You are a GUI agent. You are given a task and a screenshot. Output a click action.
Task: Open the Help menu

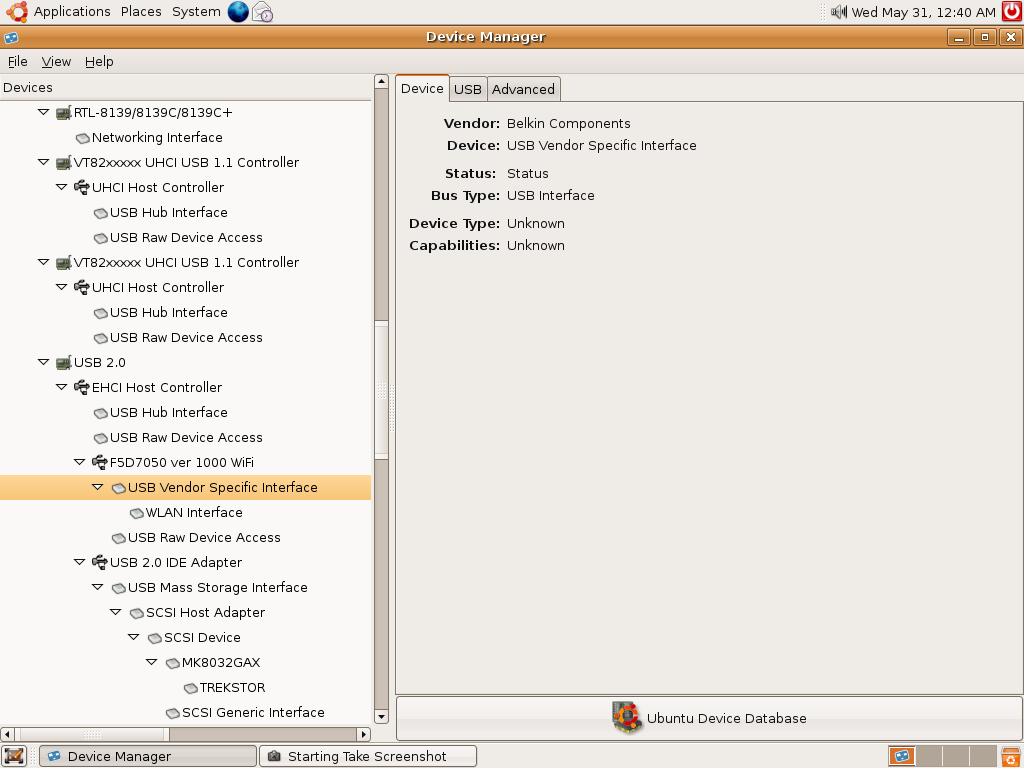click(99, 61)
